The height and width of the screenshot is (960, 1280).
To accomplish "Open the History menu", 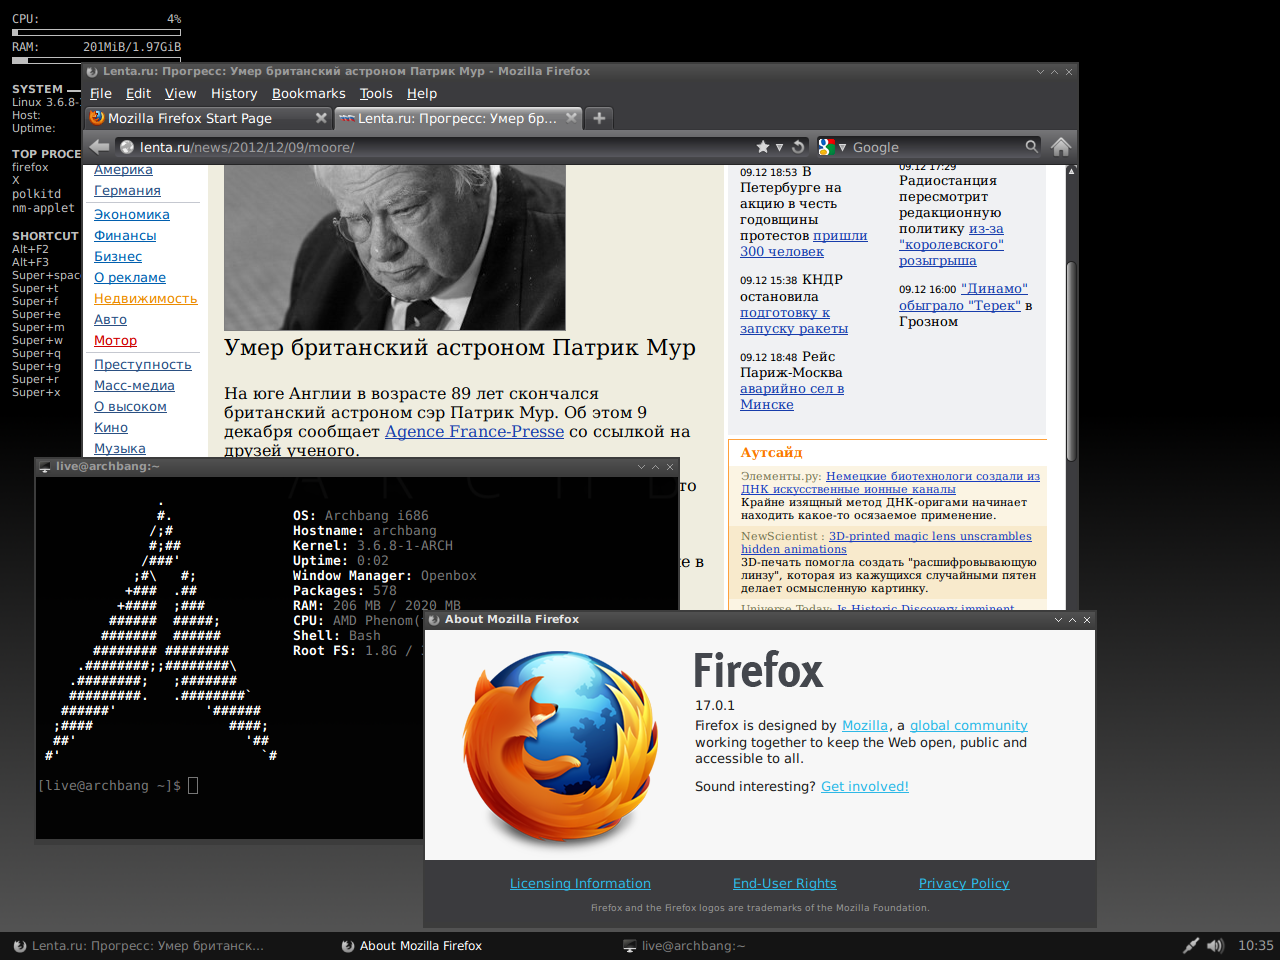I will [x=234, y=93].
